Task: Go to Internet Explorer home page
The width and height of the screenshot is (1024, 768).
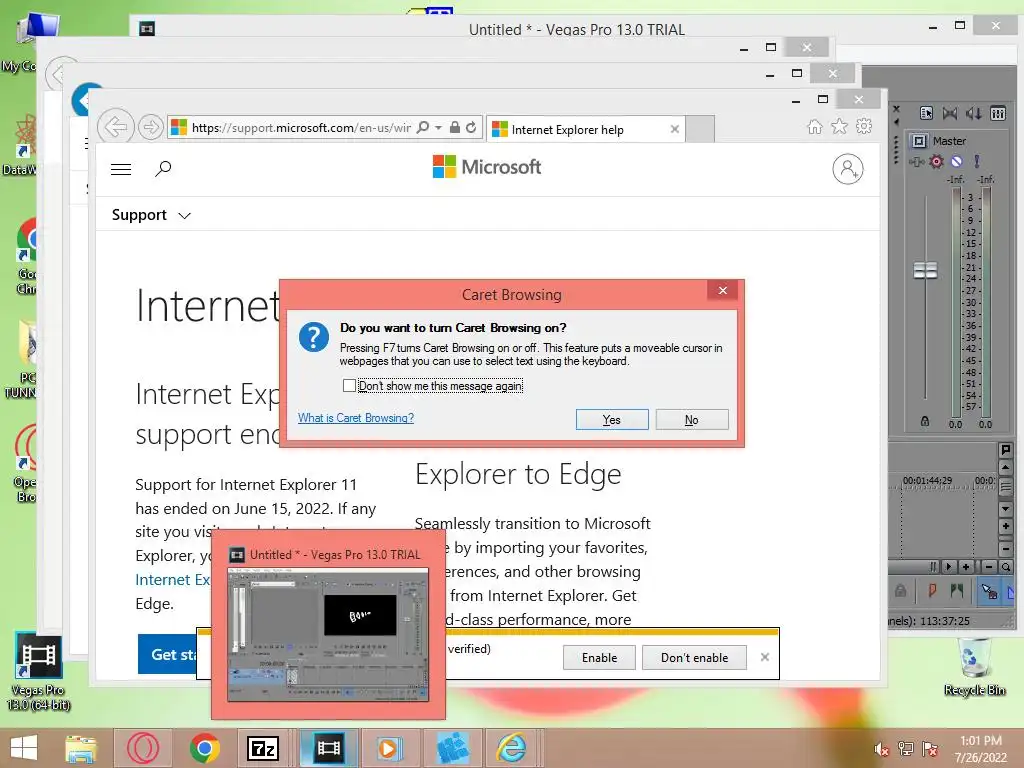Action: click(x=814, y=127)
